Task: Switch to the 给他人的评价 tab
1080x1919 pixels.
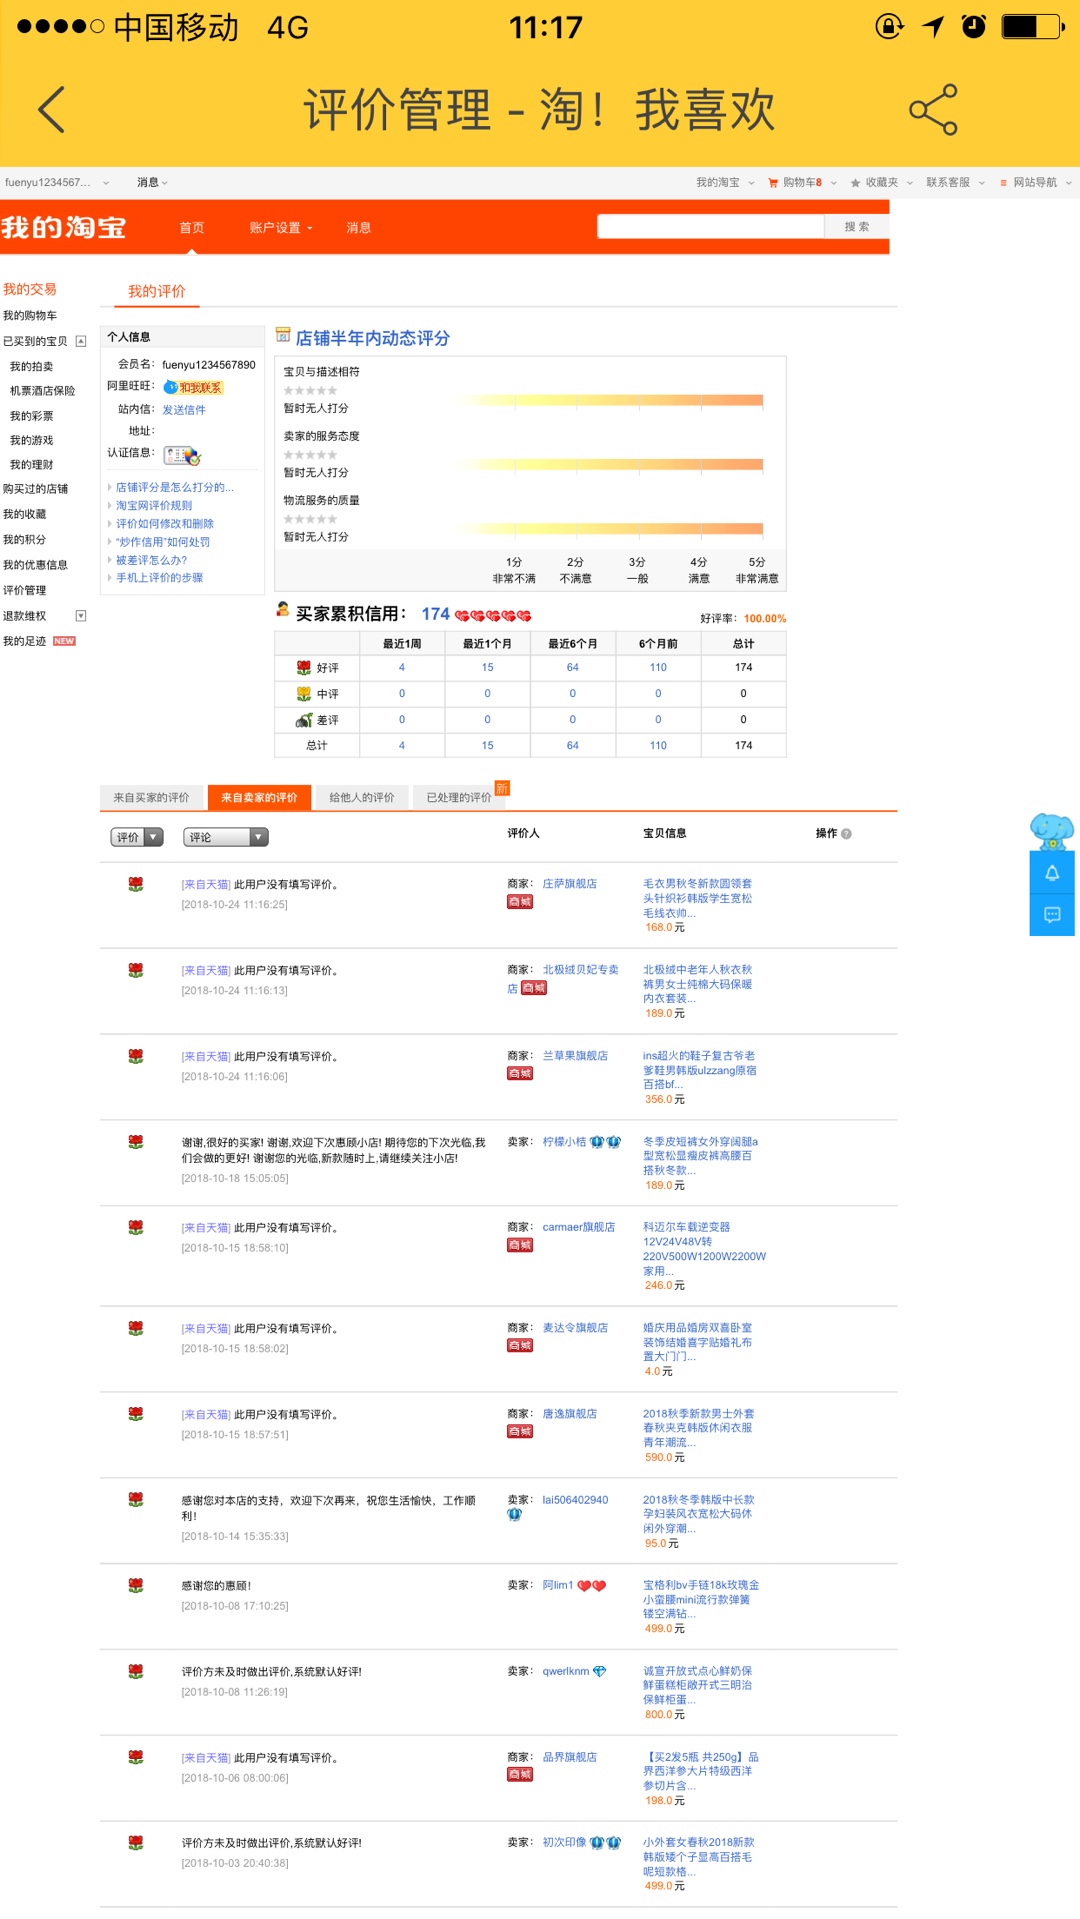Action: [361, 797]
